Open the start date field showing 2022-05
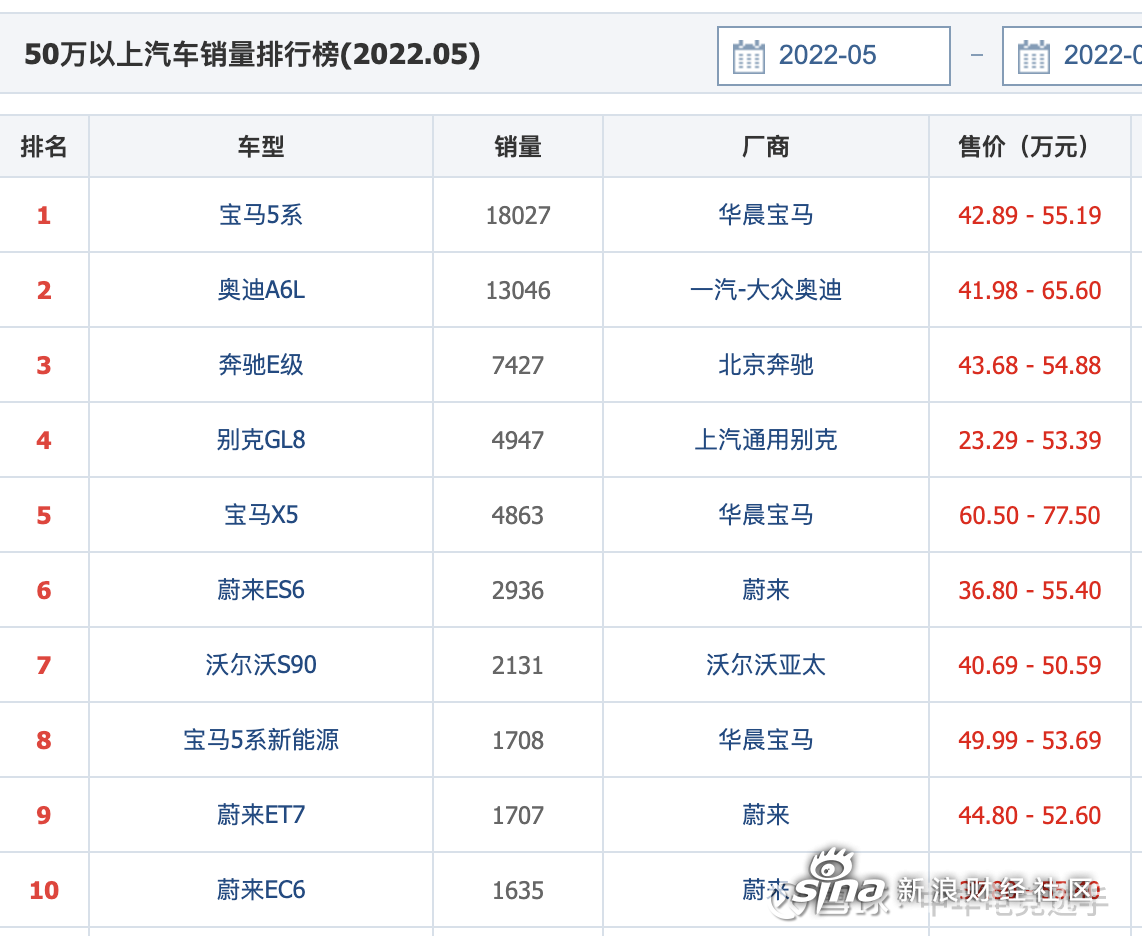Screen dimensions: 1142x936 pos(834,56)
